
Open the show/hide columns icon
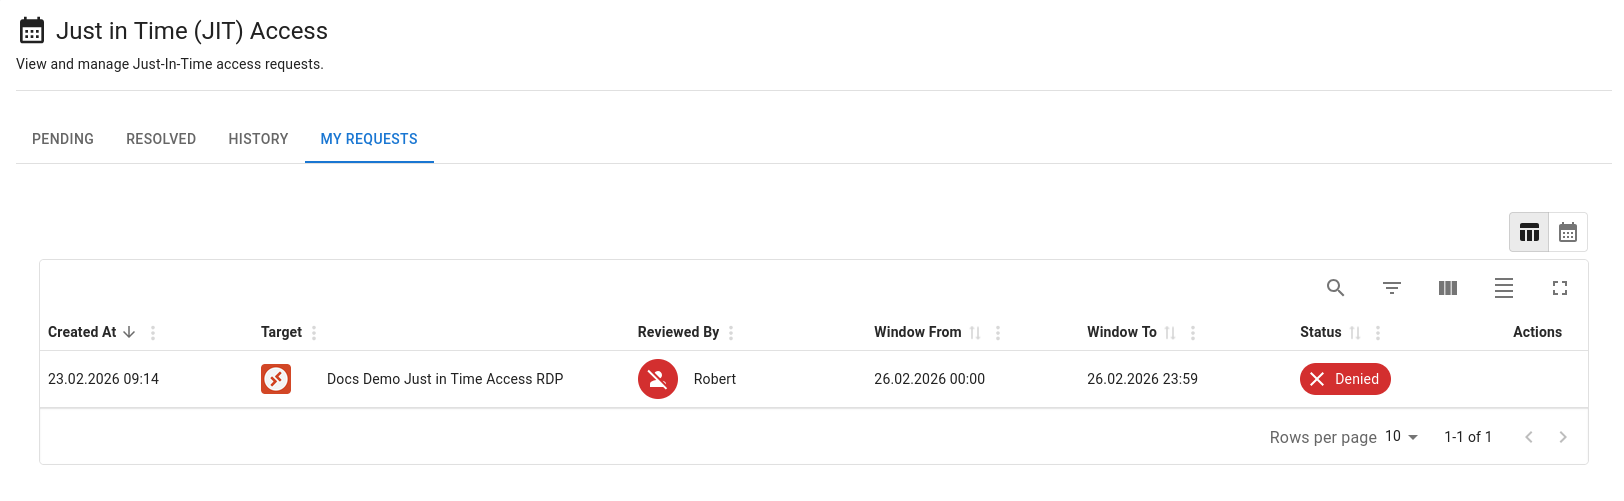click(x=1447, y=288)
